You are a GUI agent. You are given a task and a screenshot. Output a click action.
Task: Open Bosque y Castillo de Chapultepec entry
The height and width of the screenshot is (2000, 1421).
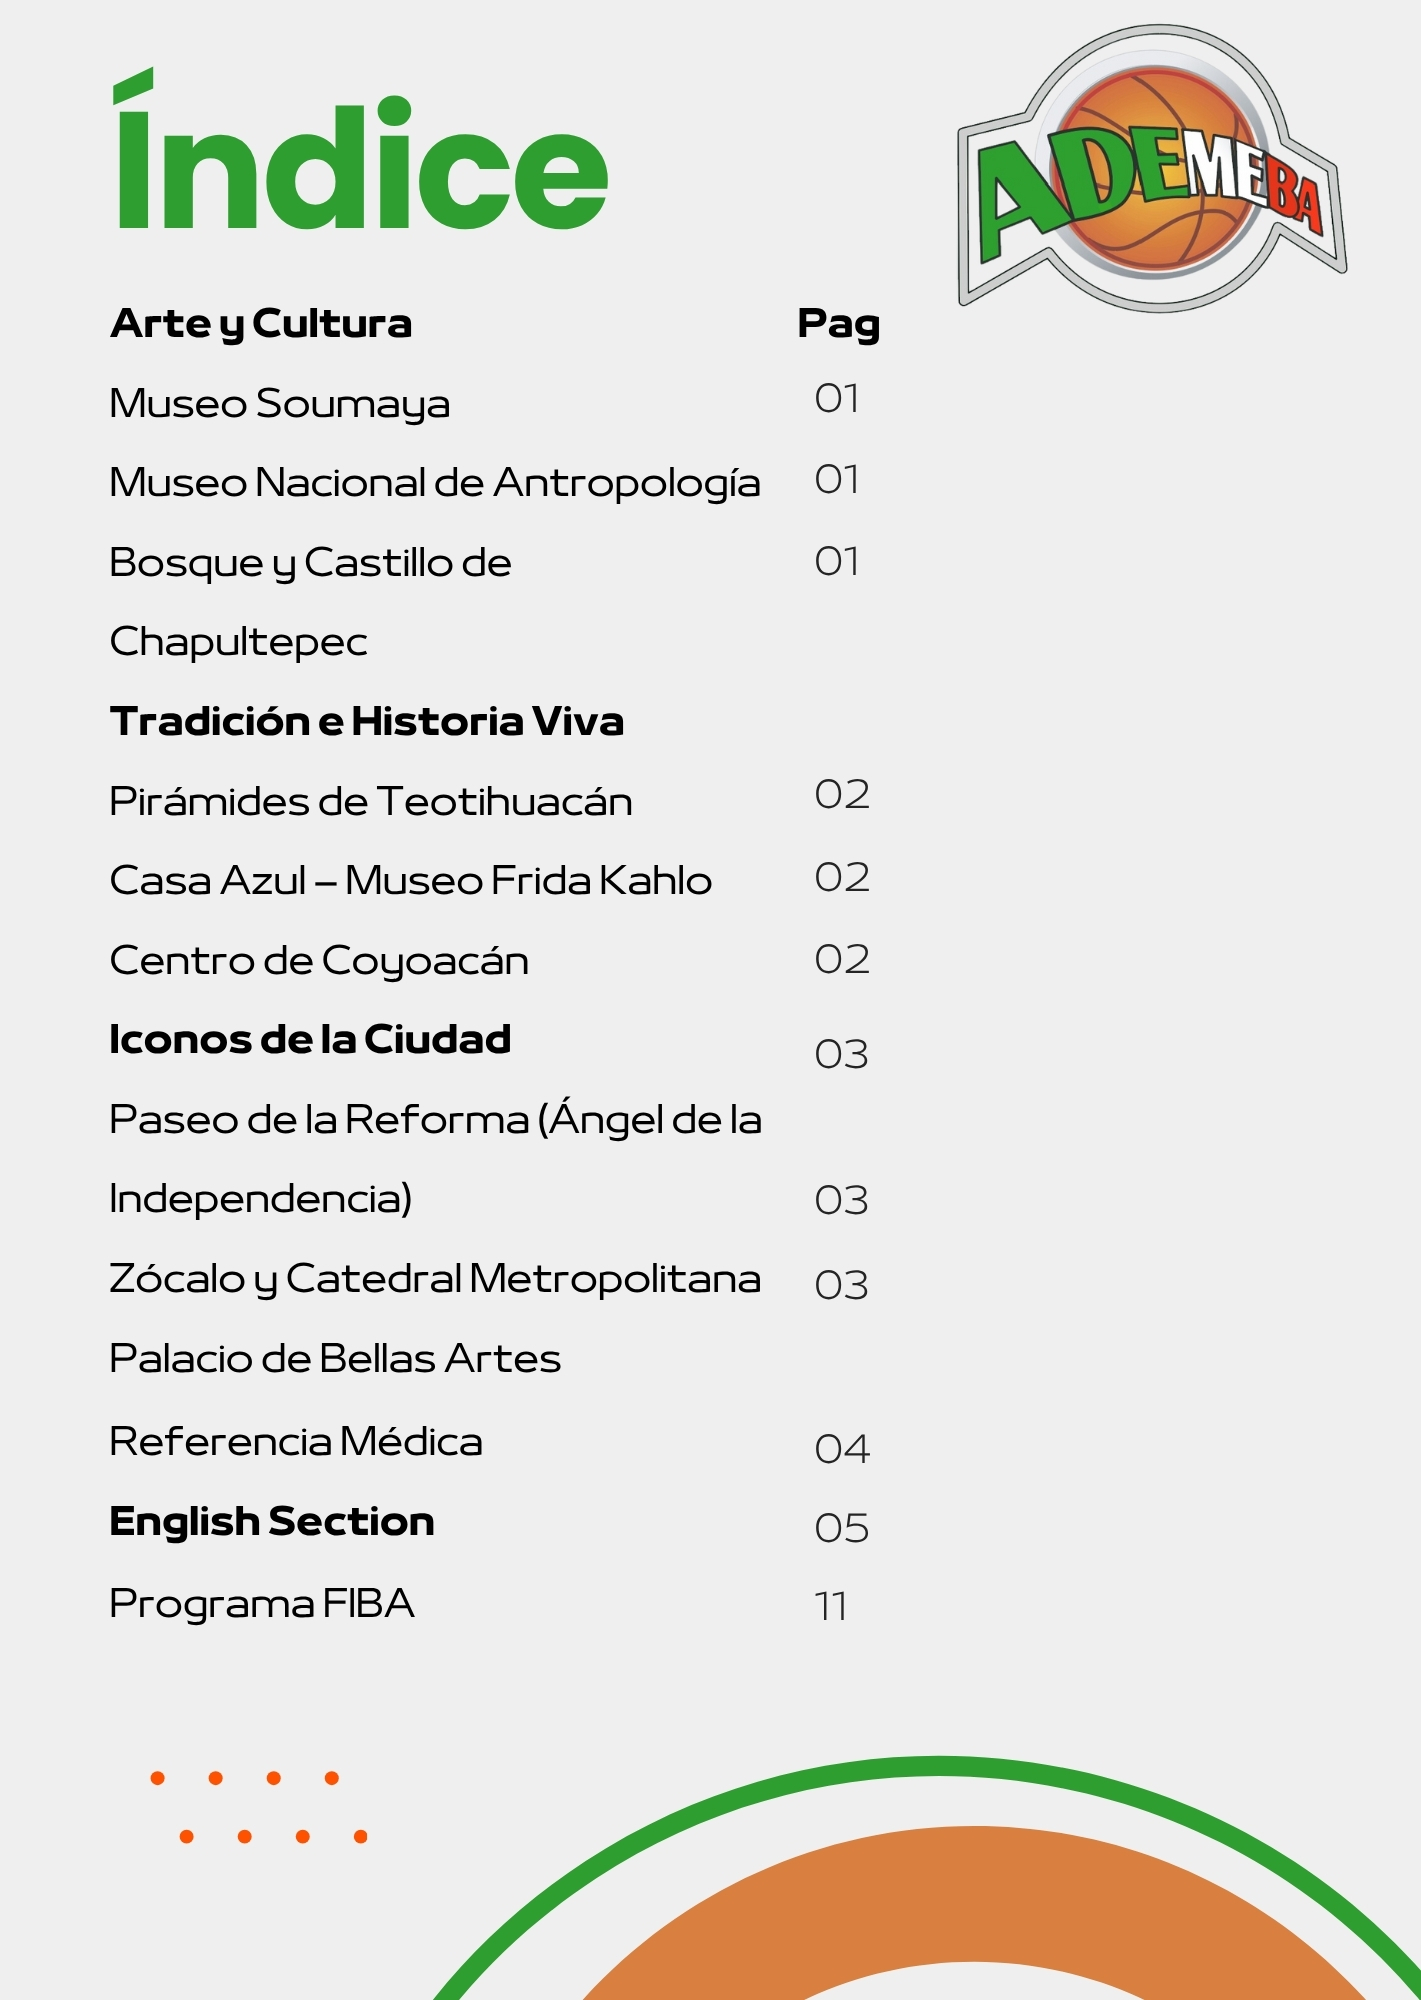[310, 563]
